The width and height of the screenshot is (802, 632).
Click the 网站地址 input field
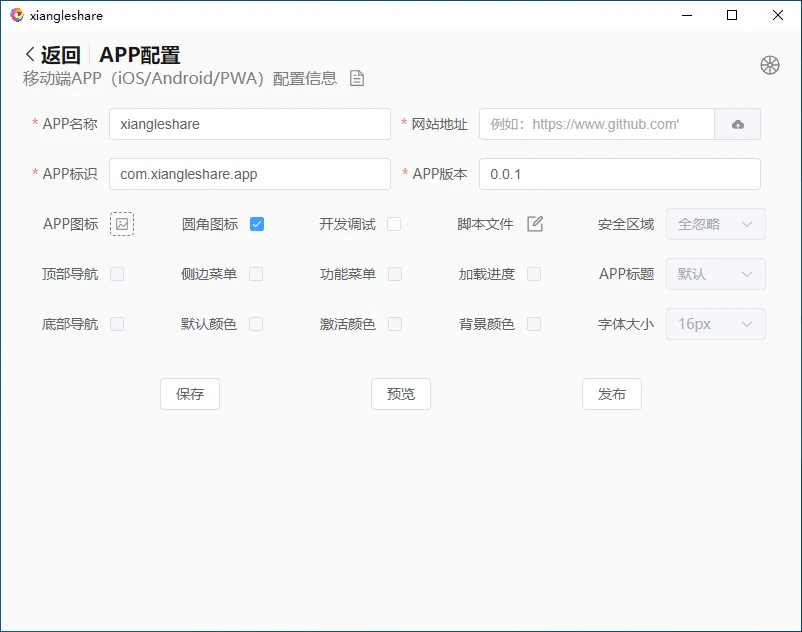point(597,124)
